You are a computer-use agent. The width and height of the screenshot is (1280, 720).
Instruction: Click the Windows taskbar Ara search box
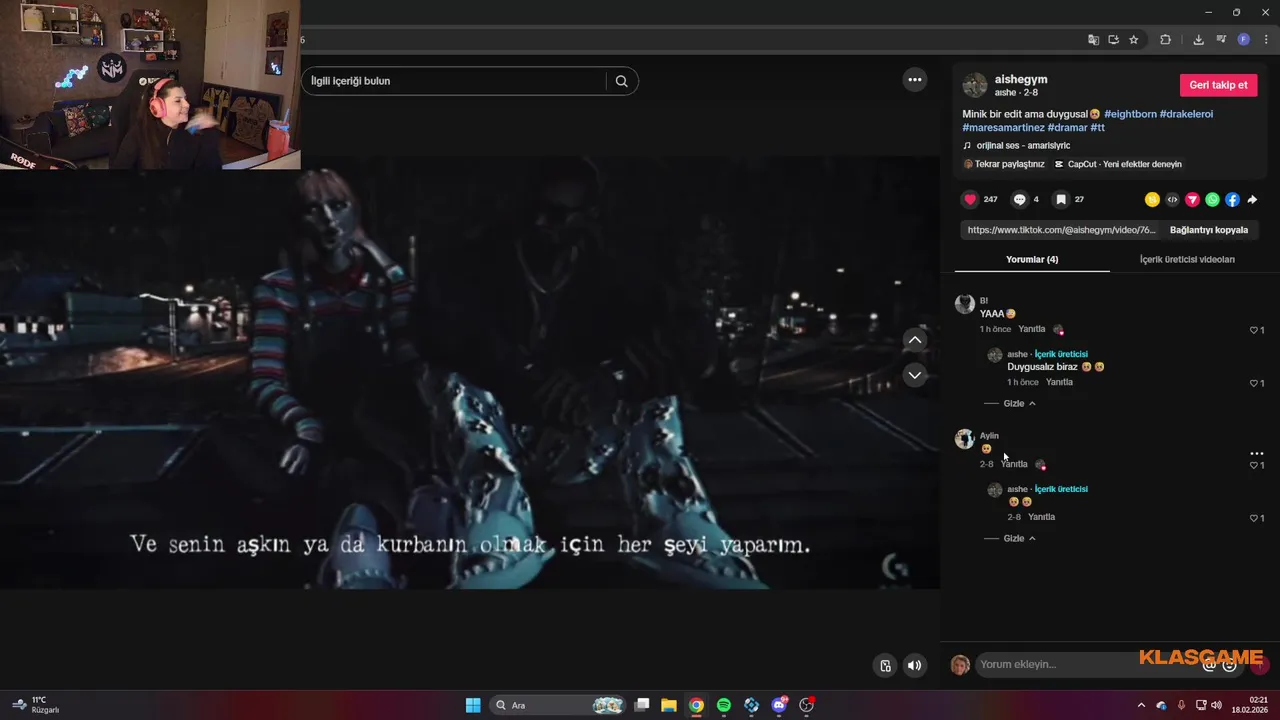click(x=559, y=705)
